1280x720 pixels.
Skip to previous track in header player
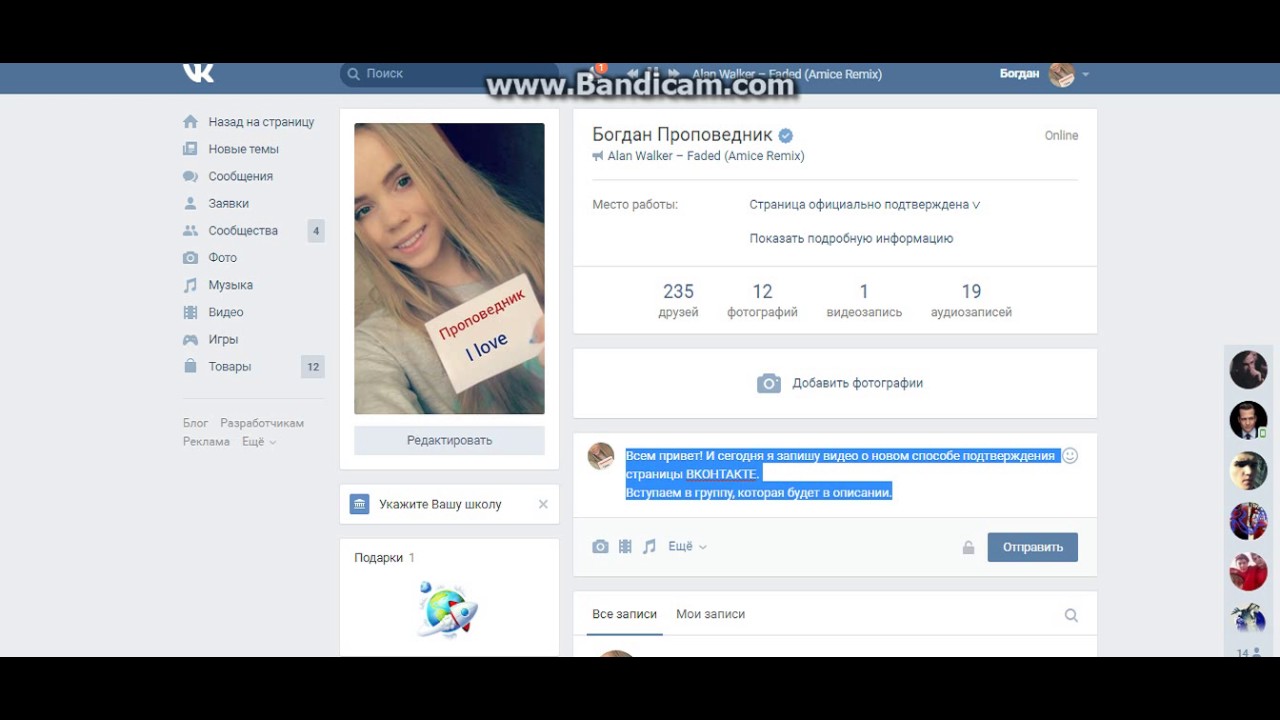[632, 74]
